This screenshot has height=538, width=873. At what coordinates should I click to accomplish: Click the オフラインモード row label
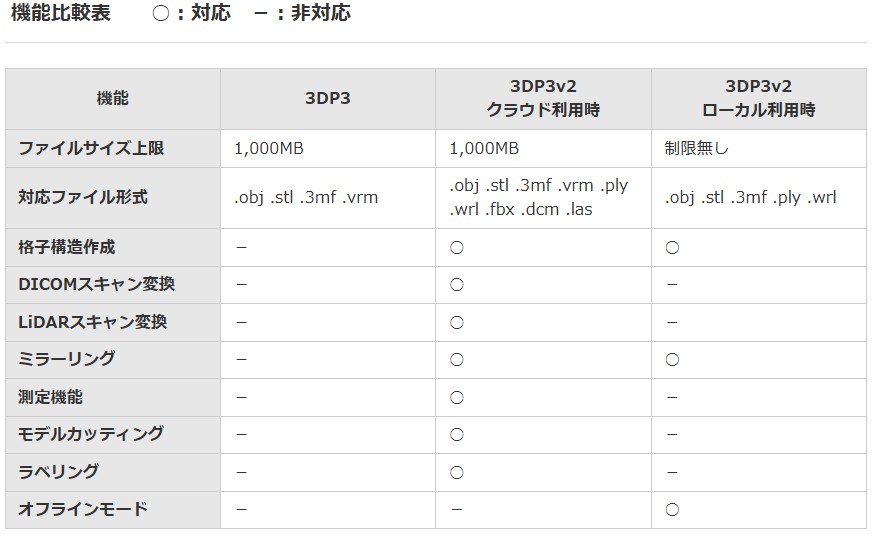pyautogui.click(x=83, y=509)
